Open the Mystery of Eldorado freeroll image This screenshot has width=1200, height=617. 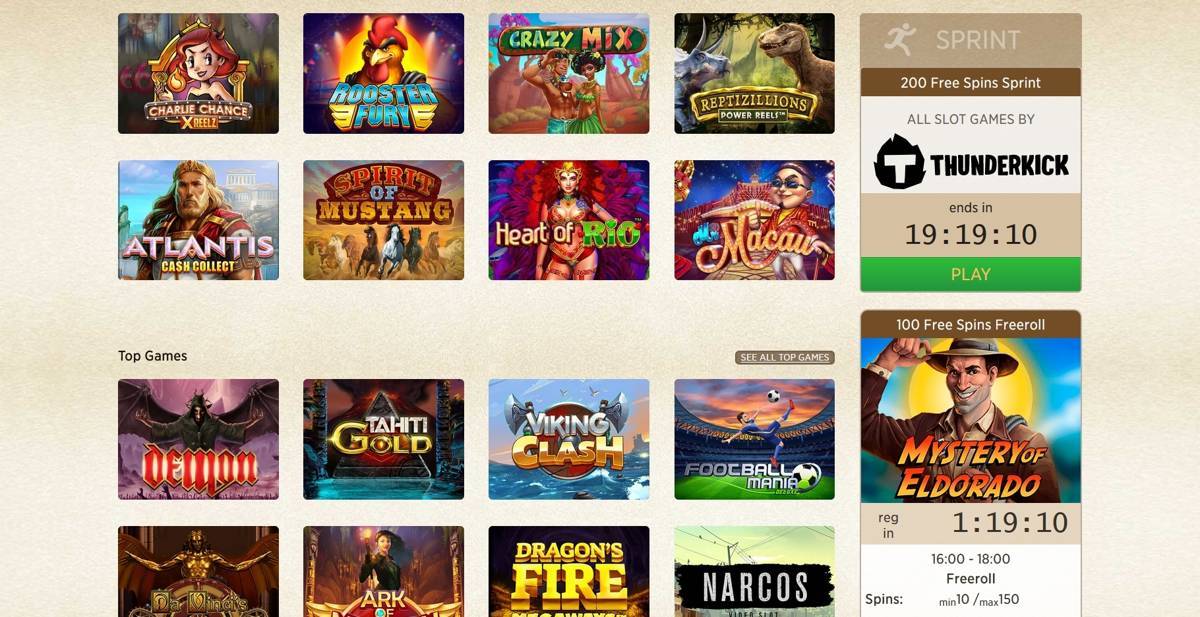click(970, 420)
